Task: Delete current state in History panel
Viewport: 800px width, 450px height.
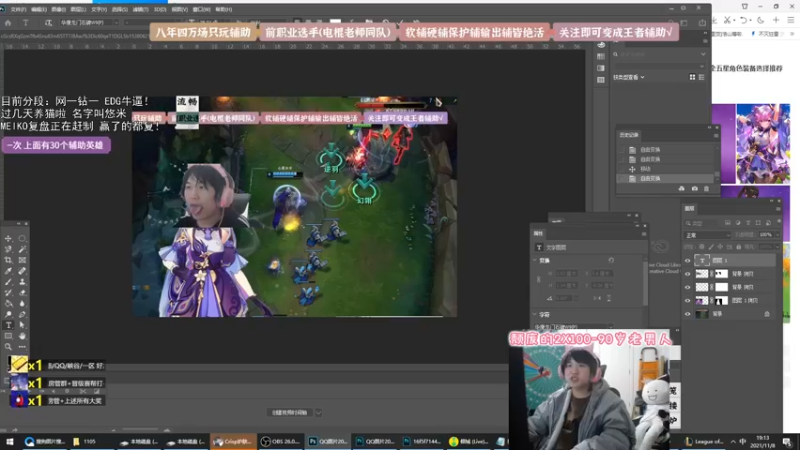Action: click(x=707, y=189)
